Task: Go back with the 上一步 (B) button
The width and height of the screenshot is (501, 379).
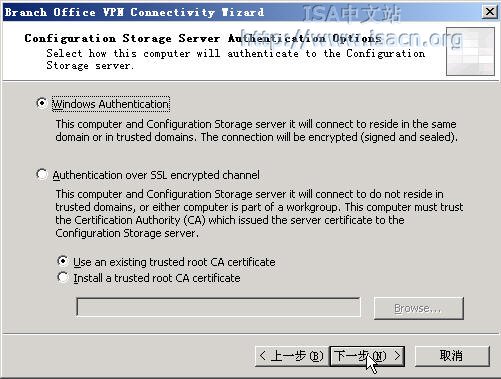Action: click(x=292, y=356)
